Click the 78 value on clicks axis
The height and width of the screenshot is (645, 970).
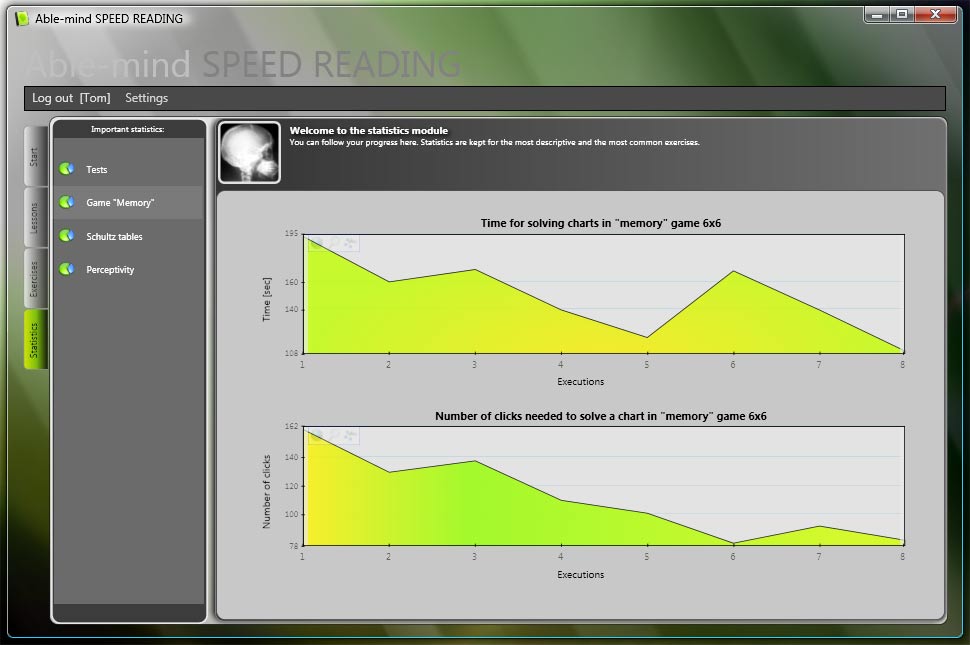pos(293,546)
